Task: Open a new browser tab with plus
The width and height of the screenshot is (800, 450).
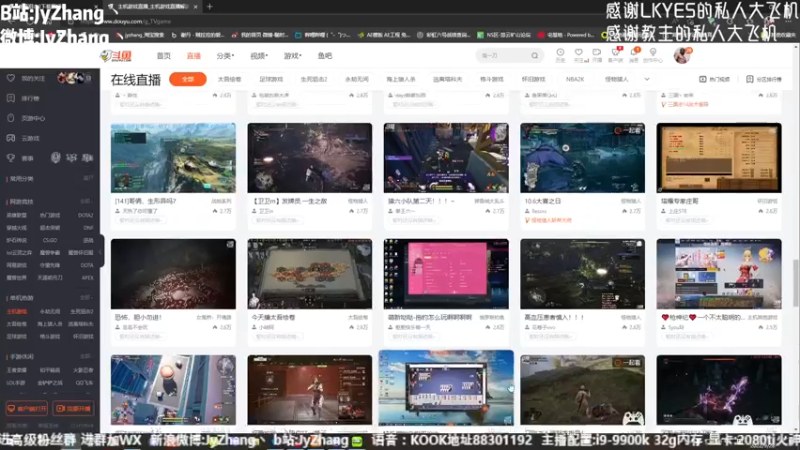Action: (209, 7)
